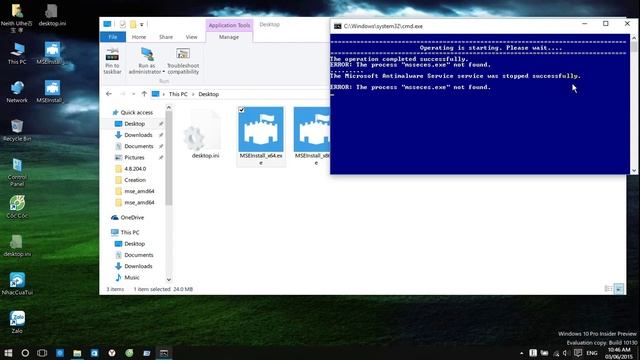Select the NhacCuaTui desktop shortcut
The height and width of the screenshot is (360, 640).
pyautogui.click(x=17, y=283)
